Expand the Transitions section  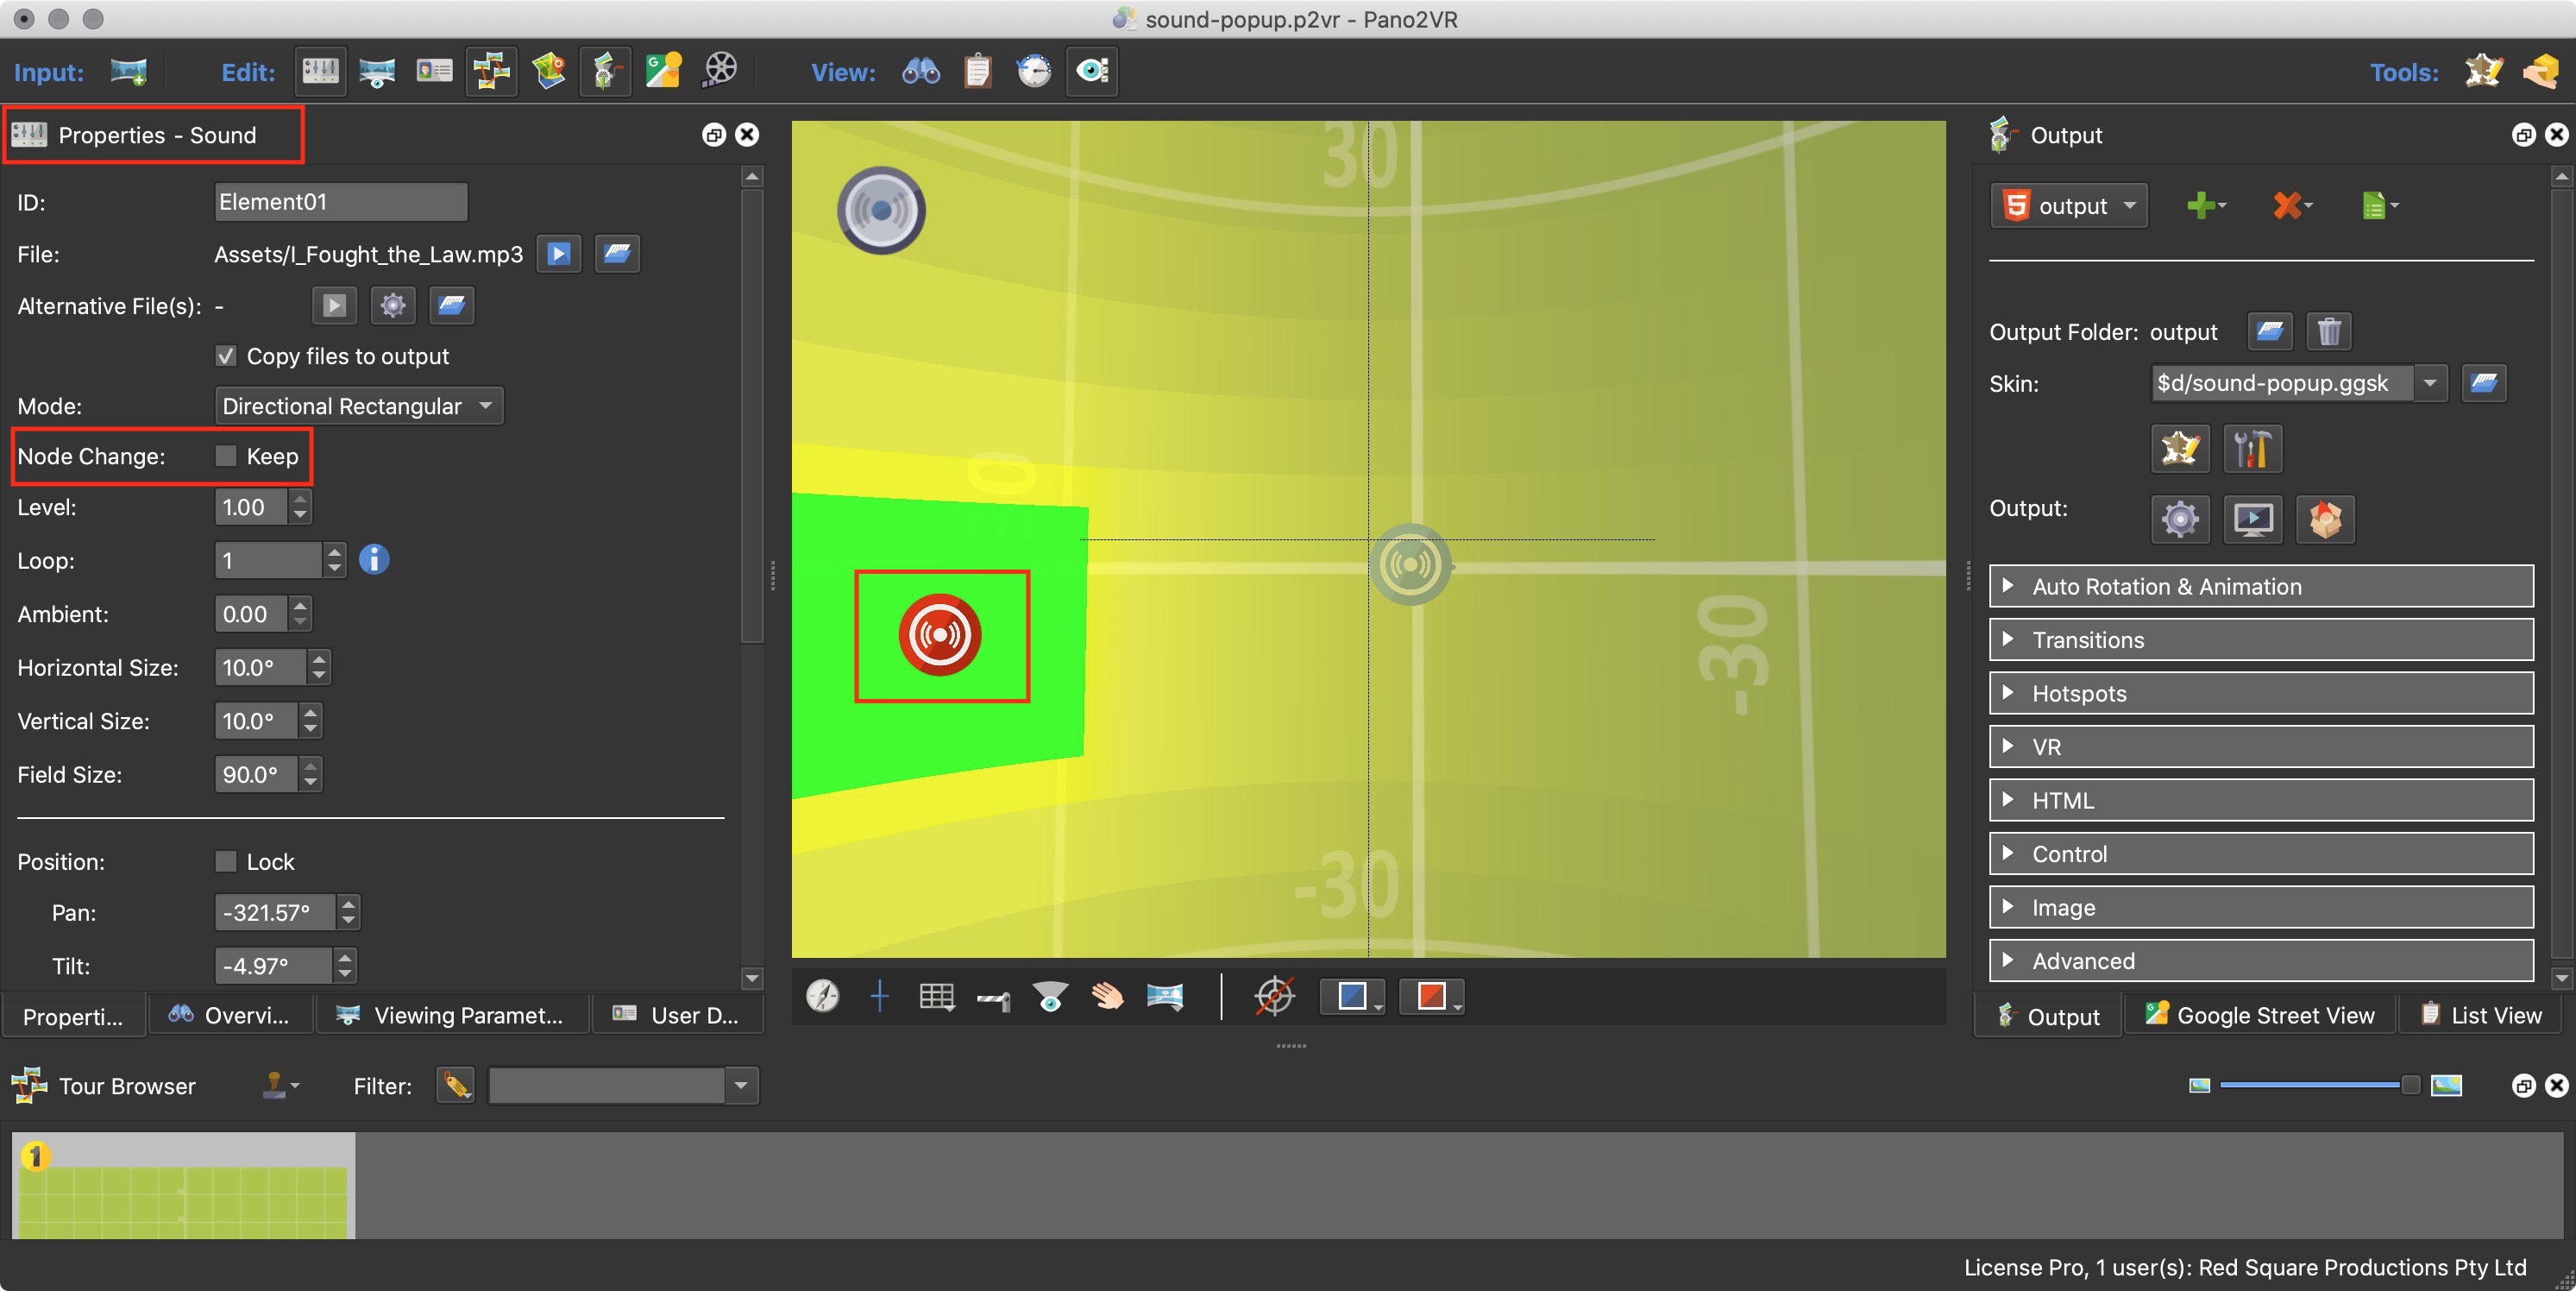(x=2261, y=639)
